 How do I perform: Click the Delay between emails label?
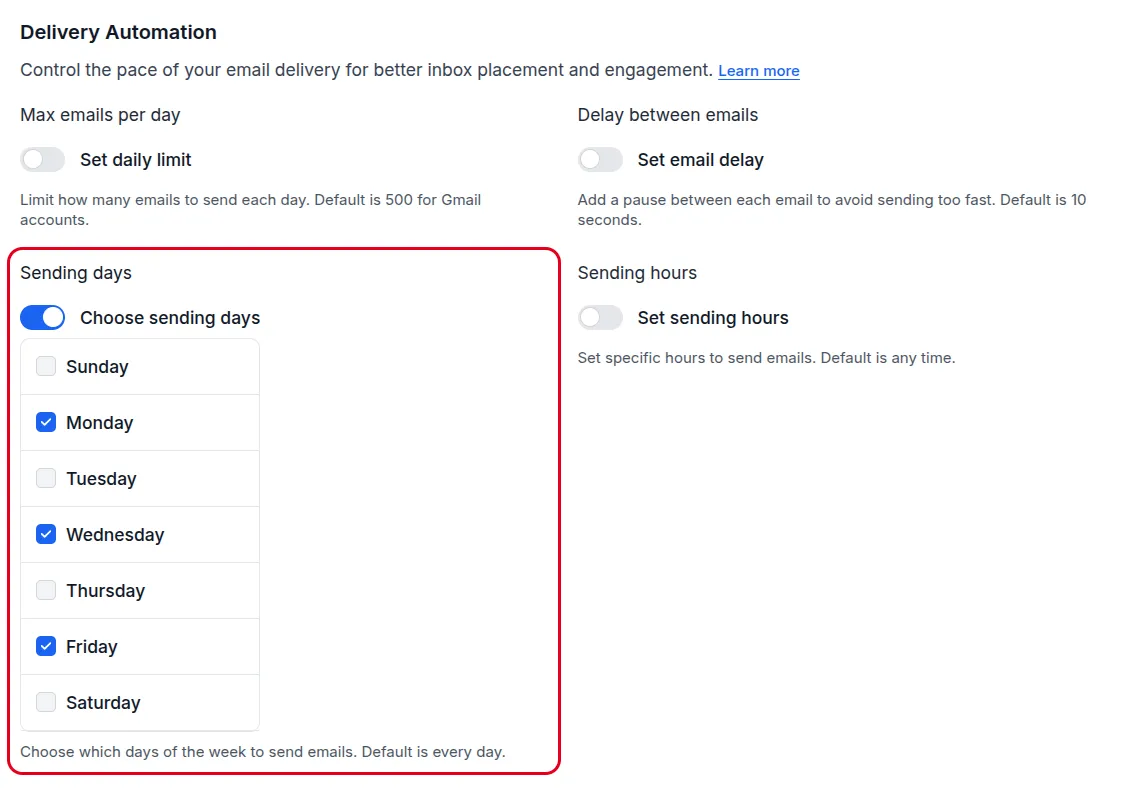tap(667, 115)
